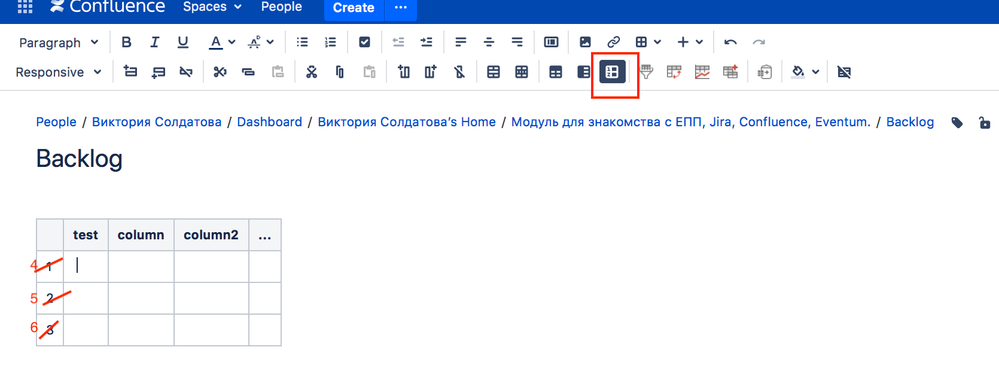Viewport: 999px width, 371px height.
Task: Open the Responsive table width dropdown
Action: tap(59, 72)
